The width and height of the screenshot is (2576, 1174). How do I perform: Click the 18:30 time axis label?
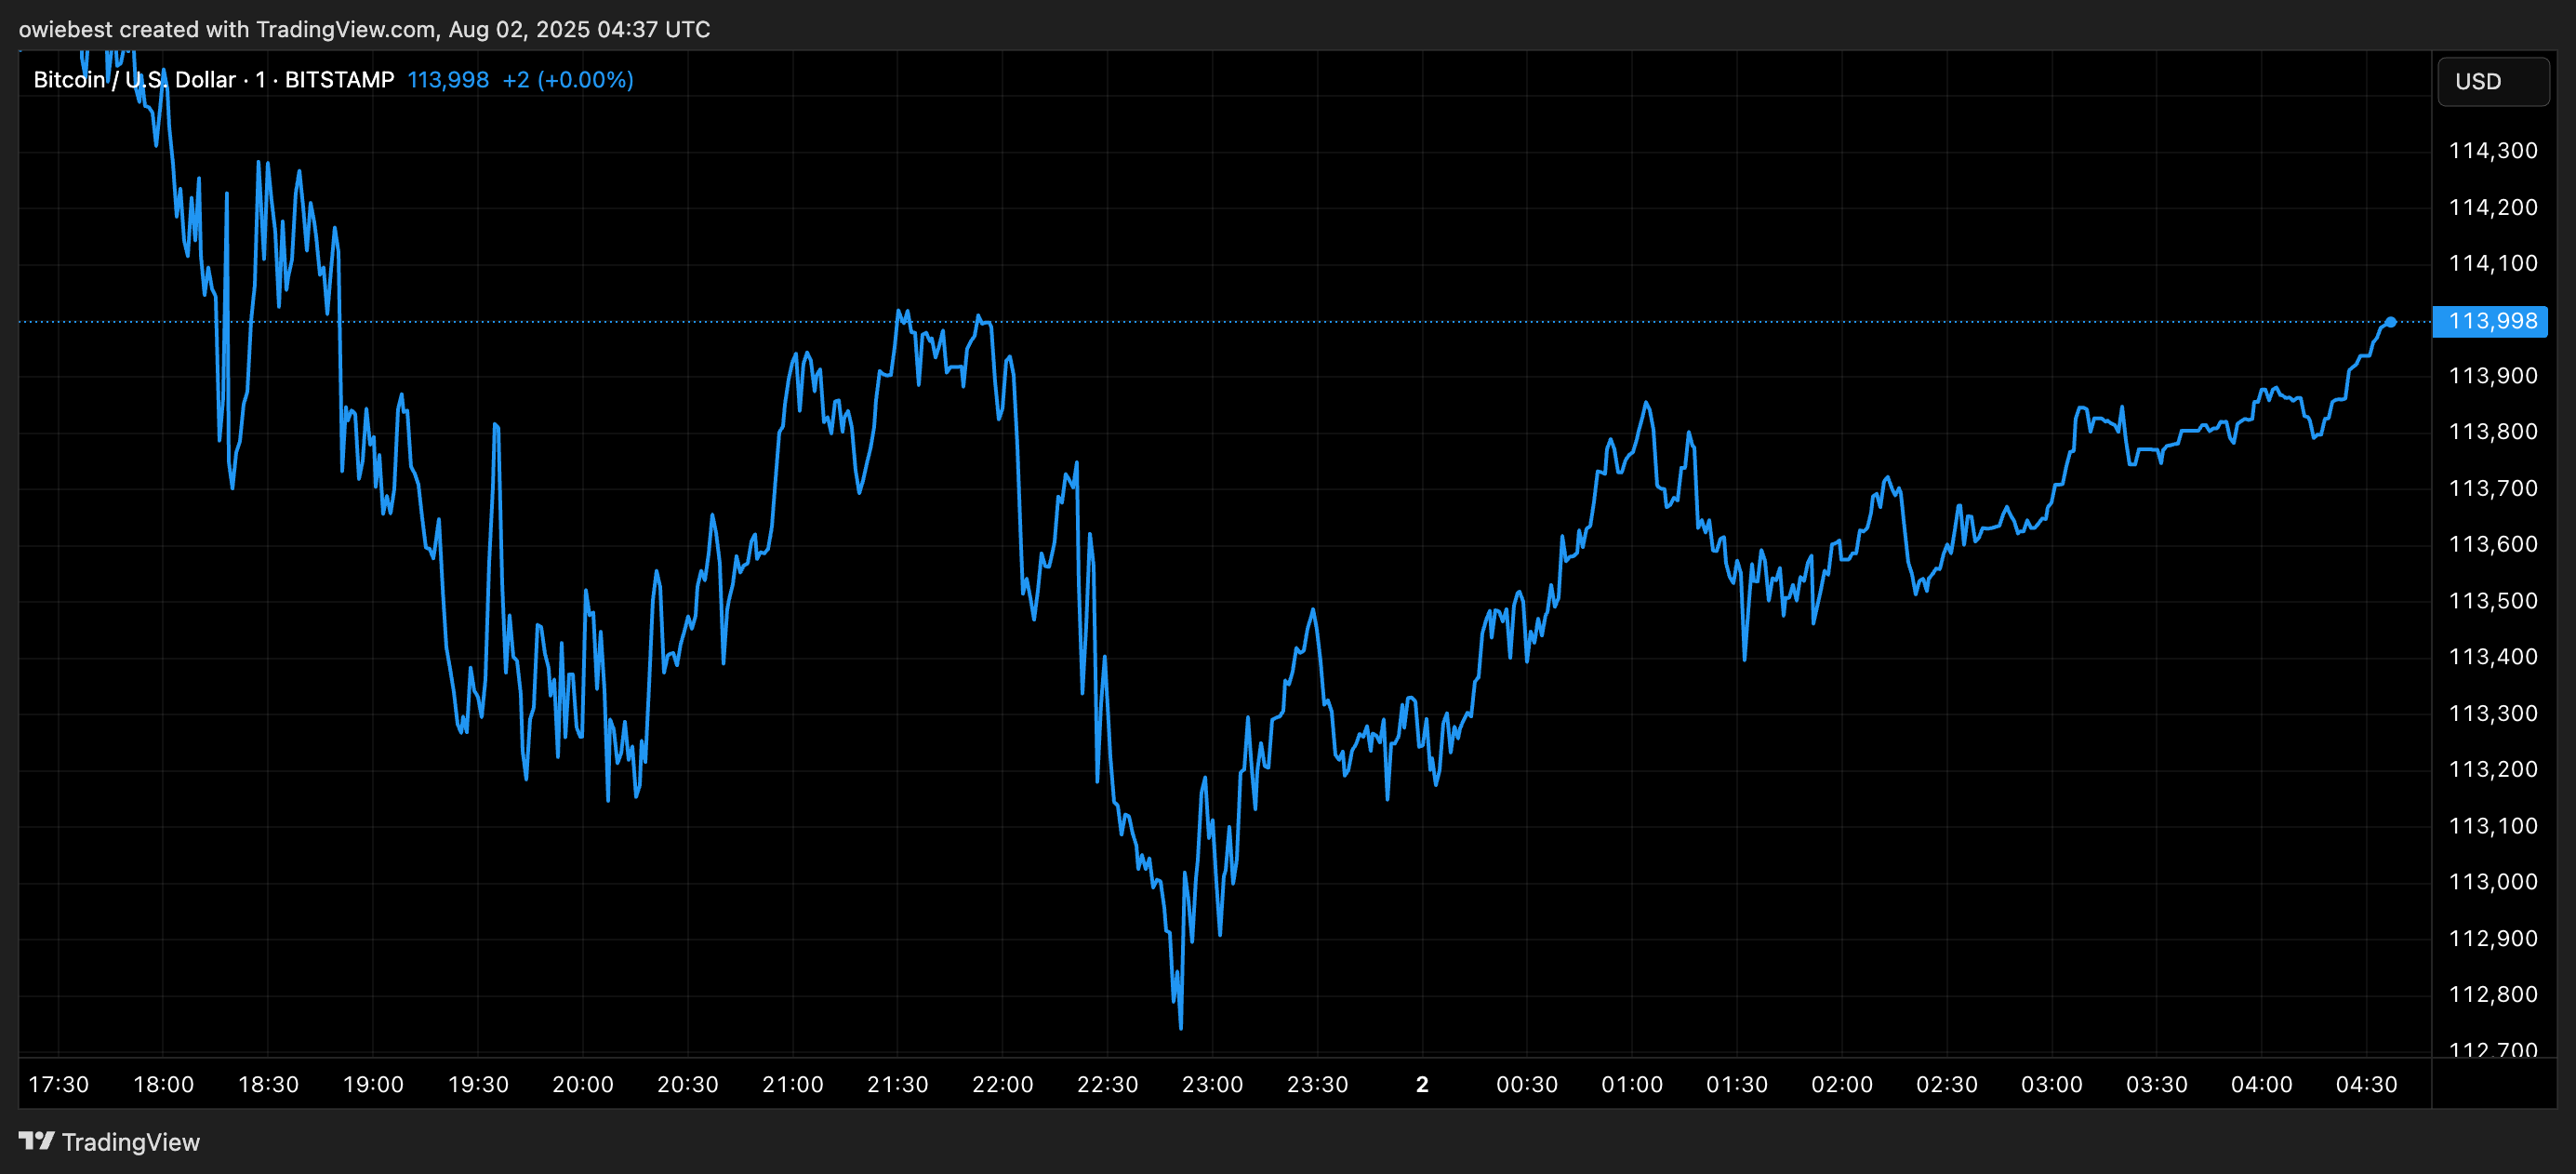coord(269,1085)
